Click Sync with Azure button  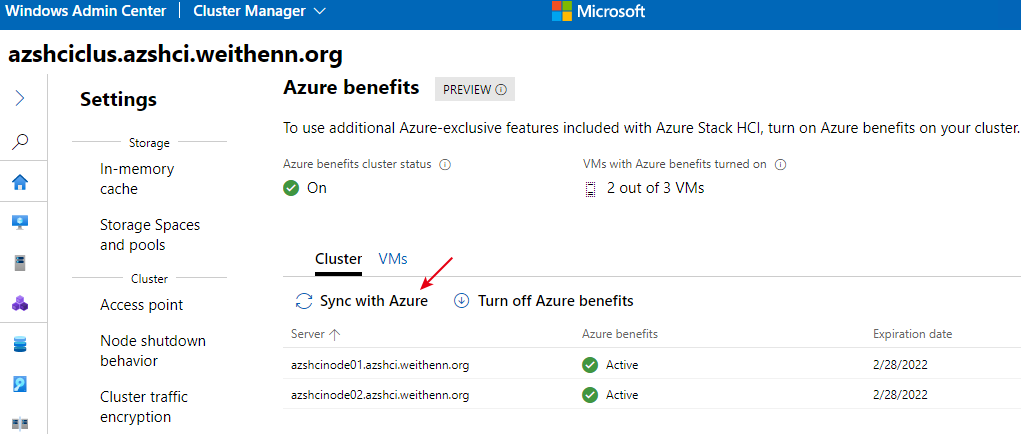[x=361, y=301]
